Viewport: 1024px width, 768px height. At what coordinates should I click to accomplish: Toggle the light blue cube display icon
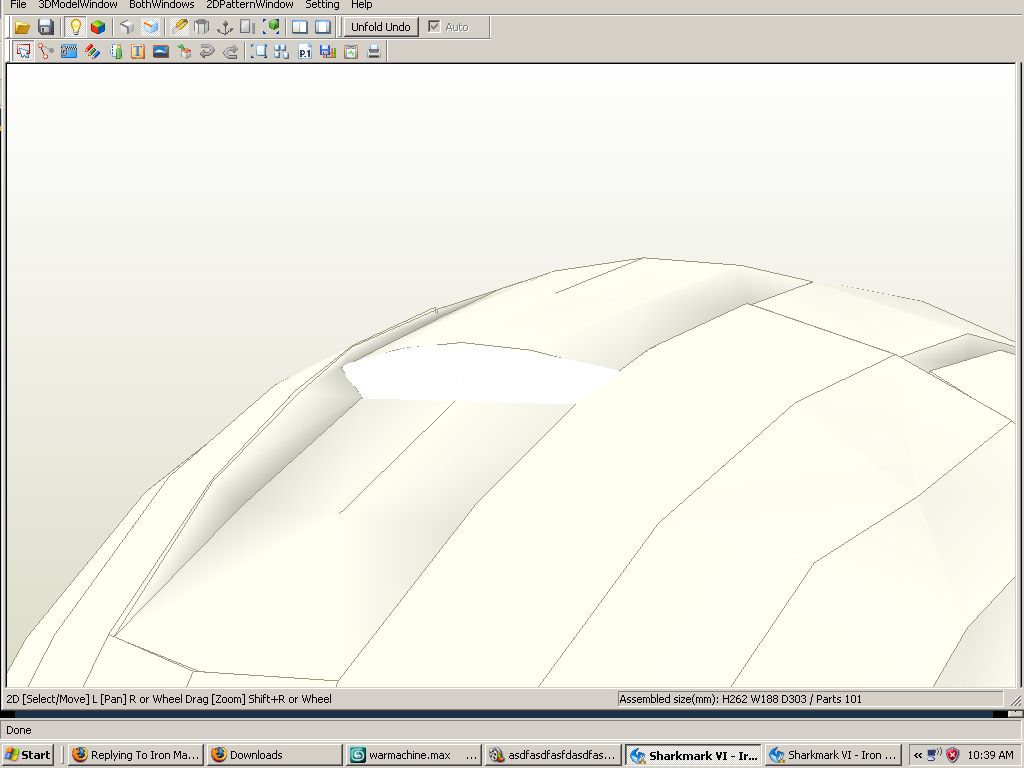(x=151, y=27)
